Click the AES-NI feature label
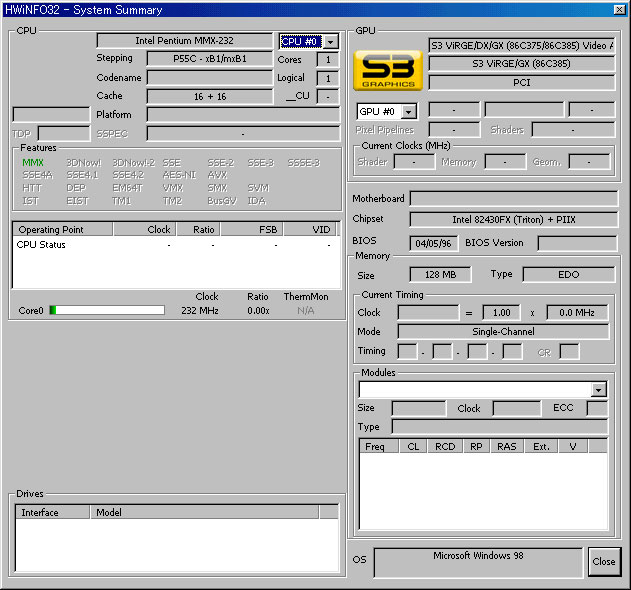This screenshot has height=590, width=631. pos(179,175)
